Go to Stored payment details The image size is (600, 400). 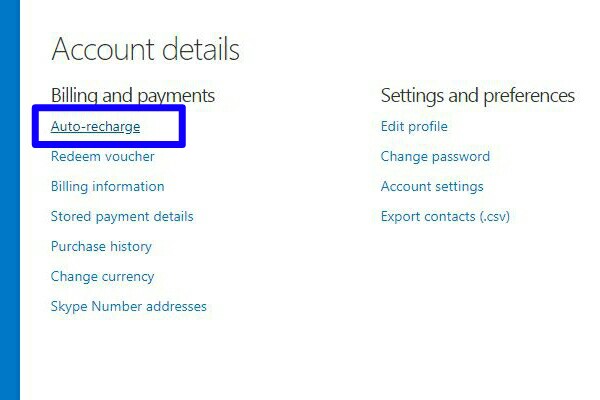click(x=122, y=216)
